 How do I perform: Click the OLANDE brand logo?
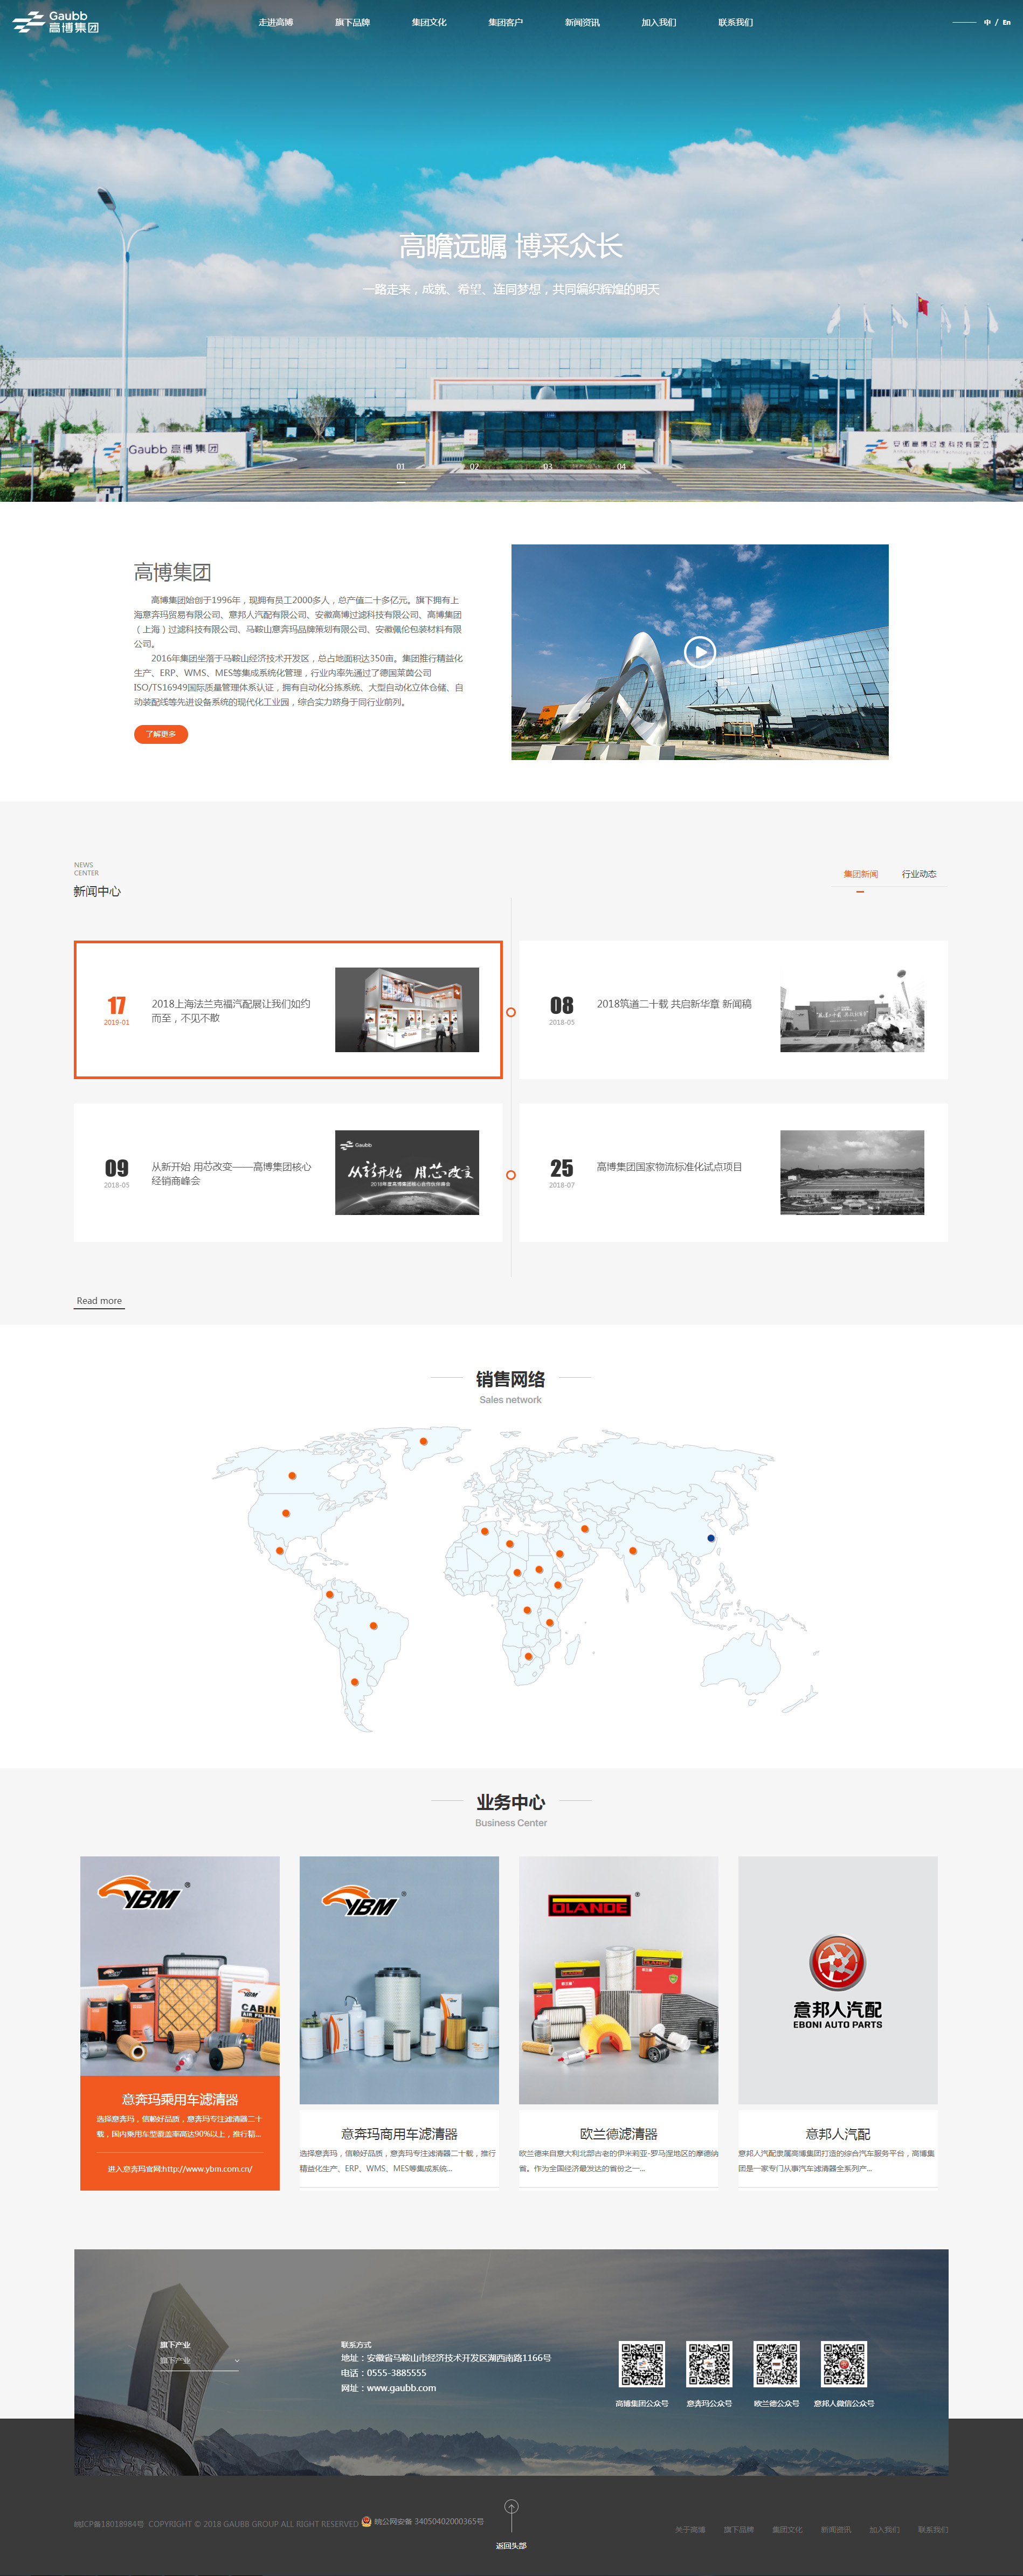(589, 1907)
